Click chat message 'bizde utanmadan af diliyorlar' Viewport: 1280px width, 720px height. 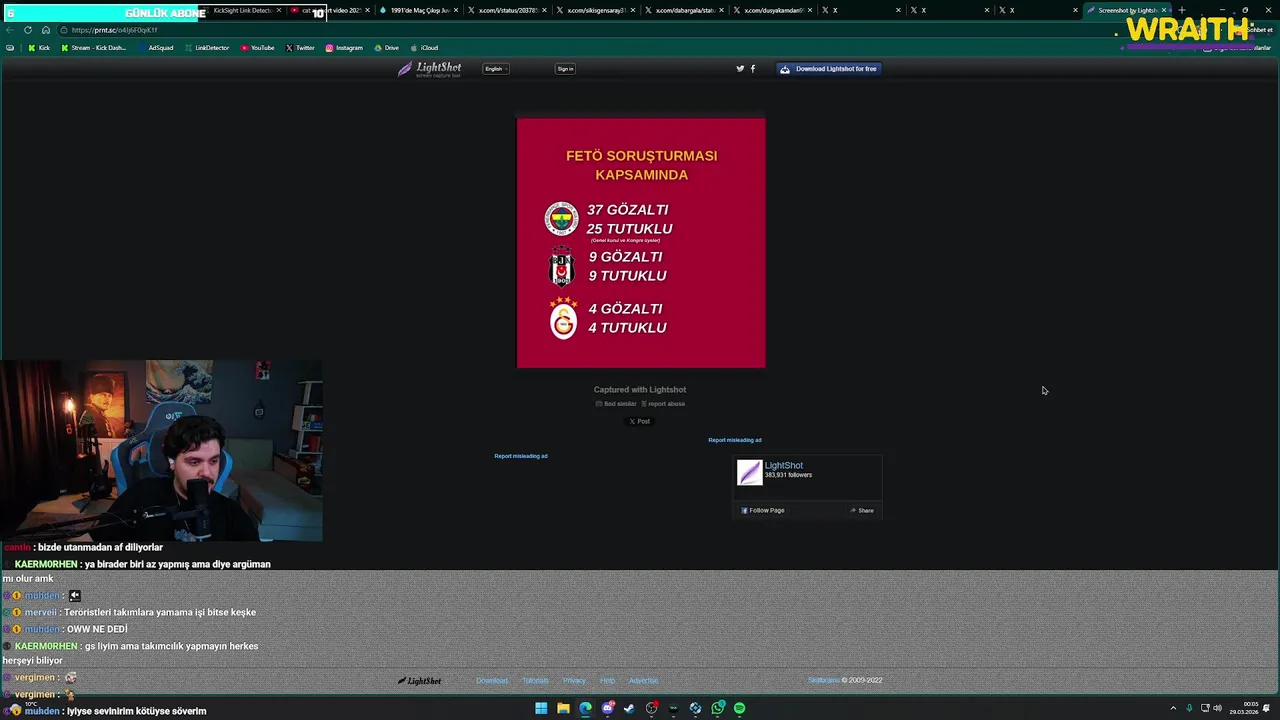100,547
